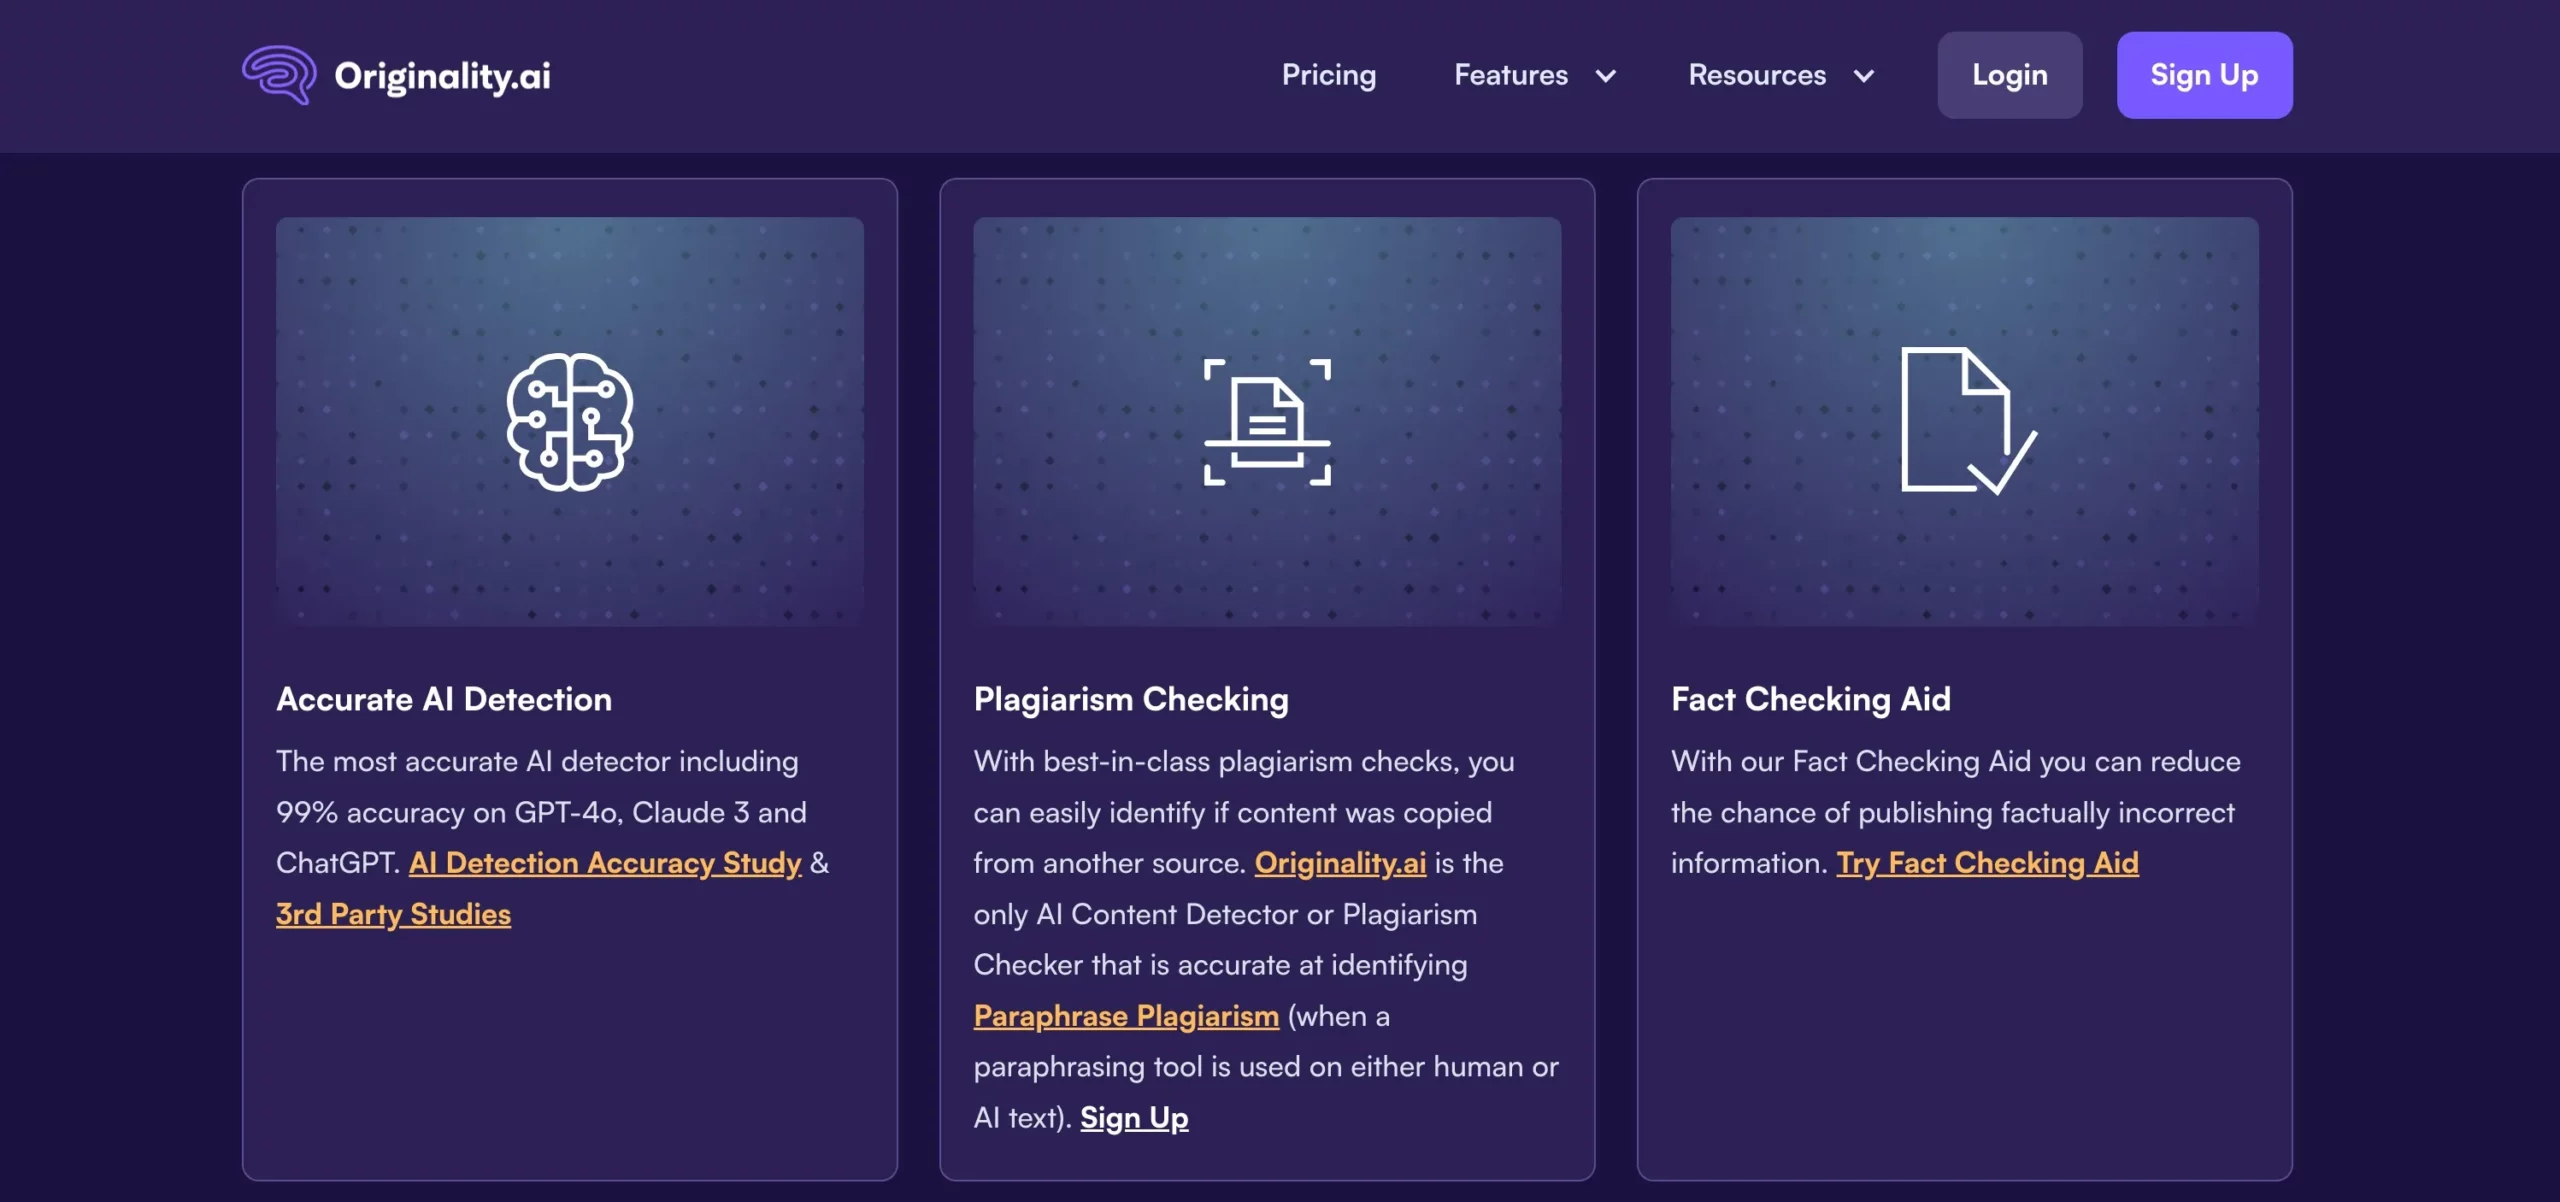Open the AI Detection Accuracy Study link
The image size is (2560, 1202).
605,863
